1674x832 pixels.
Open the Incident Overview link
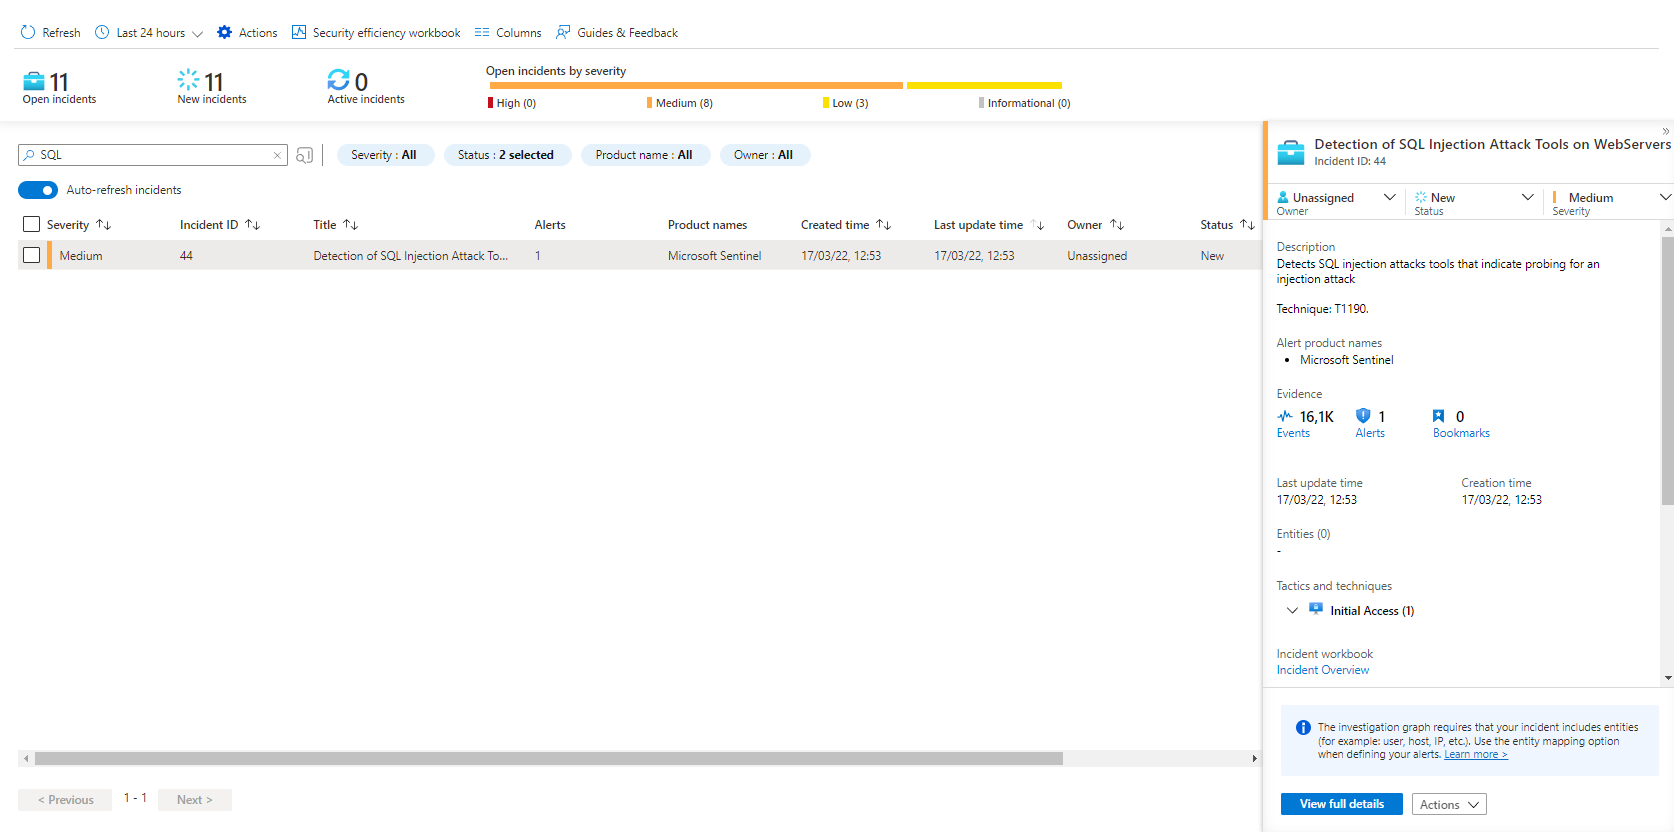click(1322, 670)
